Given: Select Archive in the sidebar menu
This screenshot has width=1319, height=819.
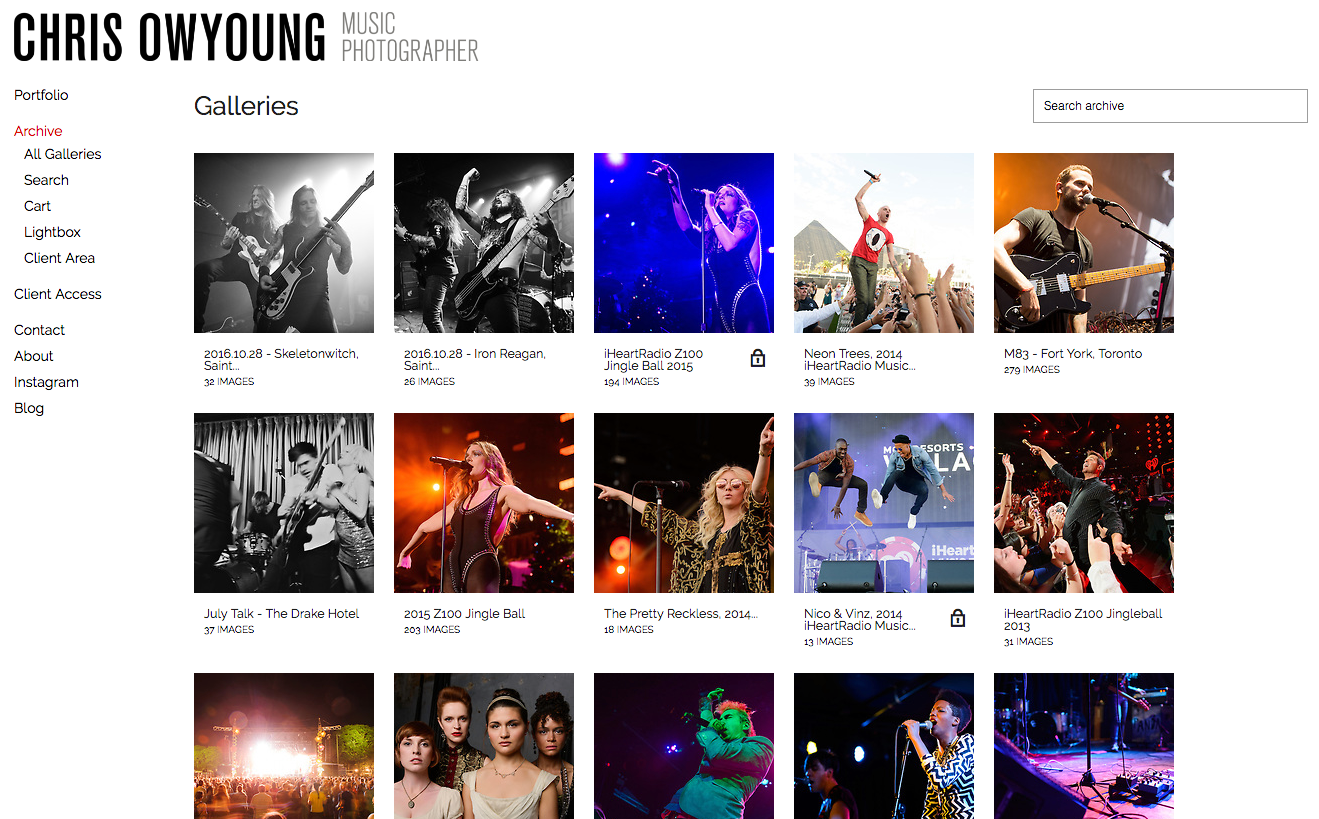Looking at the screenshot, I should click(x=38, y=131).
